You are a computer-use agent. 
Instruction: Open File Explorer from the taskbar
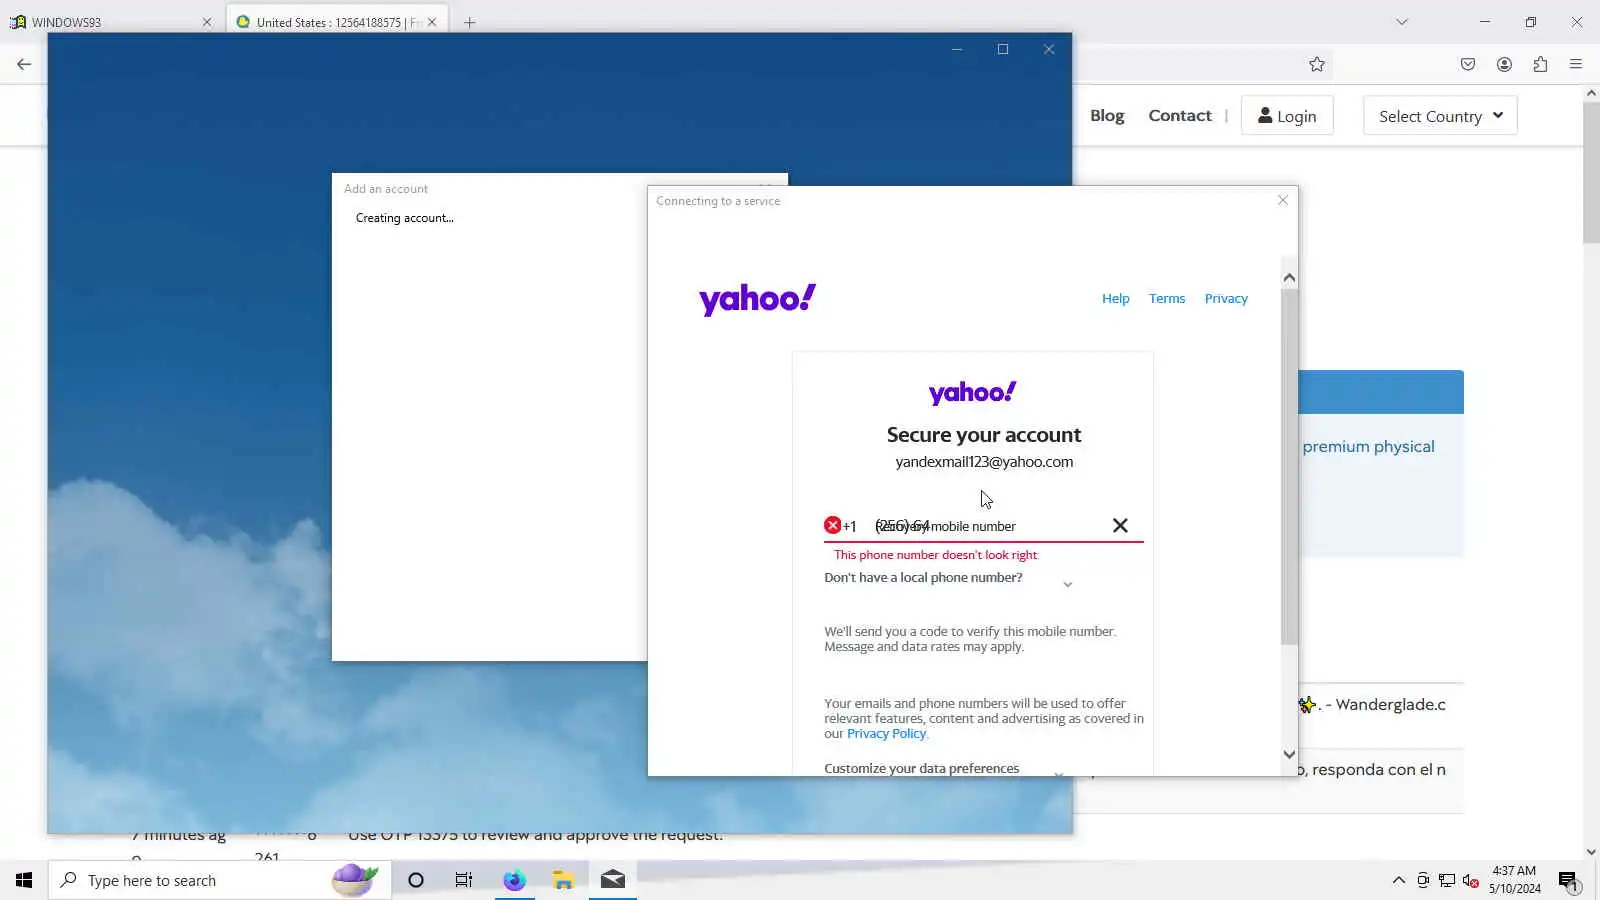pyautogui.click(x=563, y=880)
